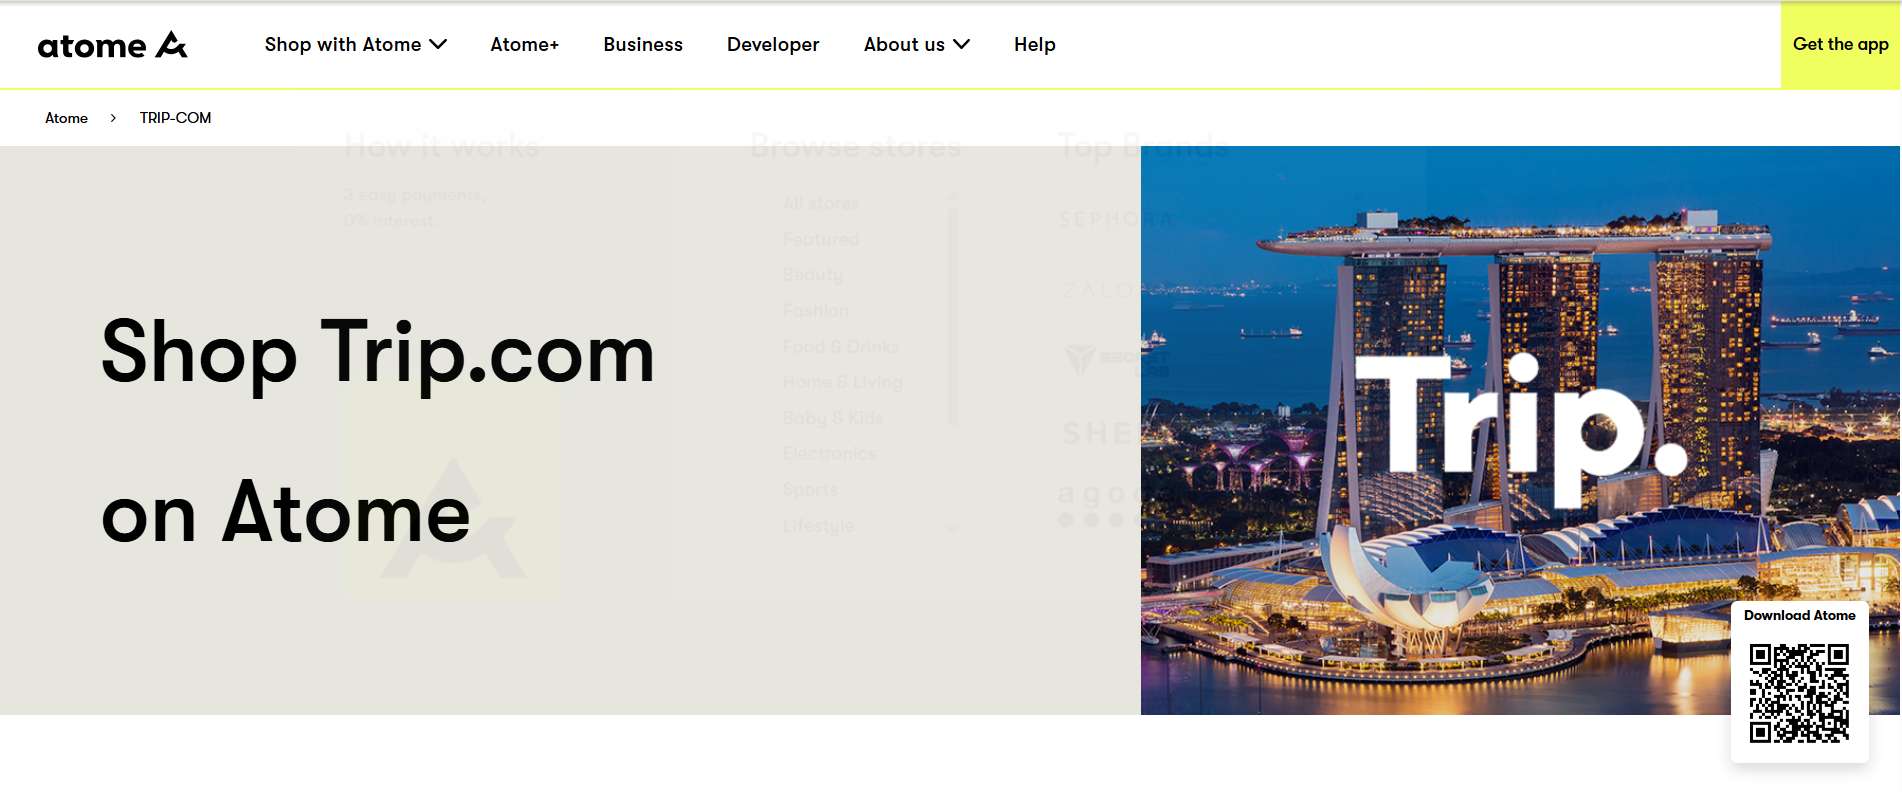The height and width of the screenshot is (792, 1902).
Task: Click the Marina Bay Sands banner image
Action: click(1520, 430)
